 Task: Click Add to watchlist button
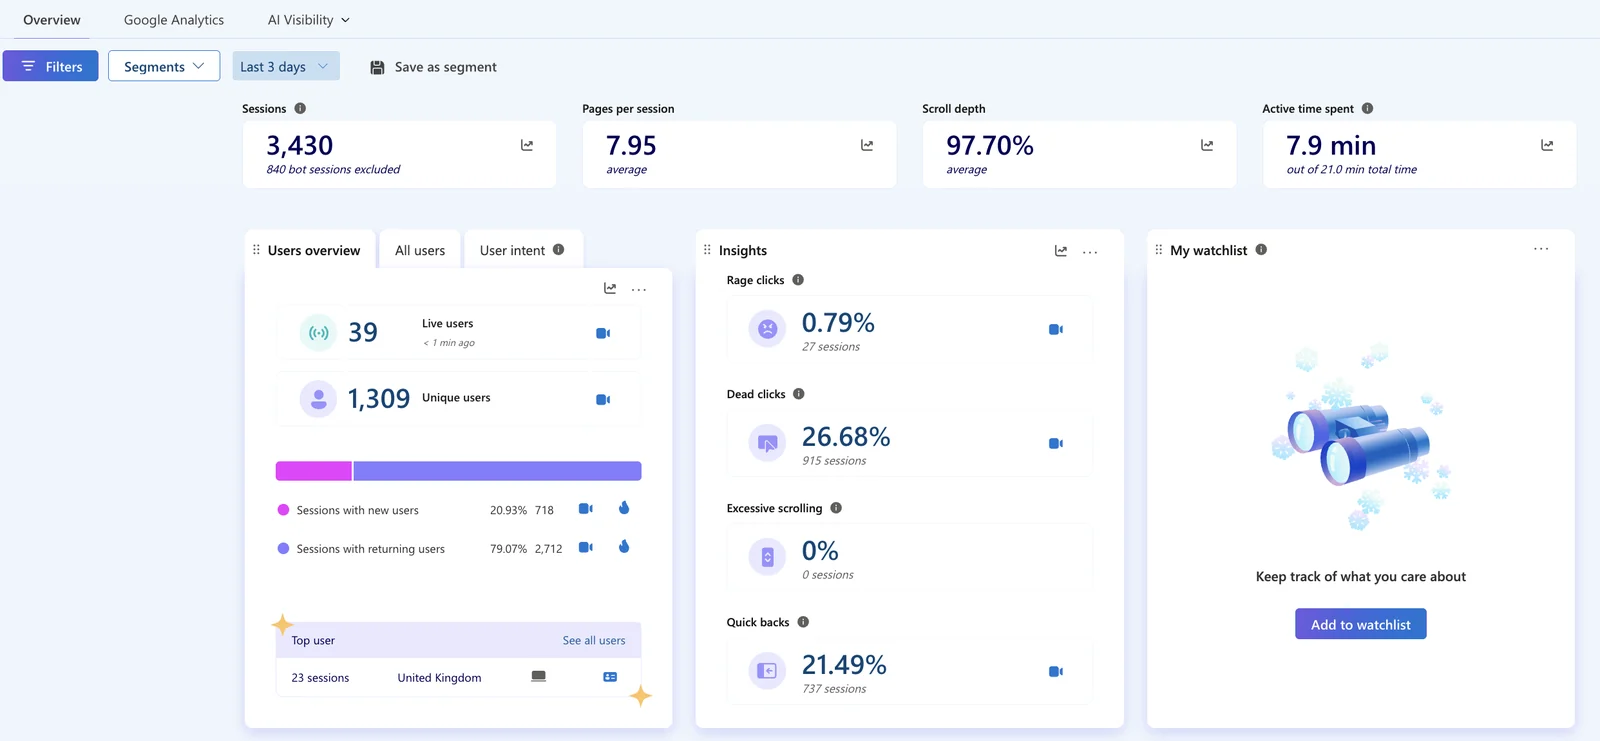click(x=1361, y=624)
